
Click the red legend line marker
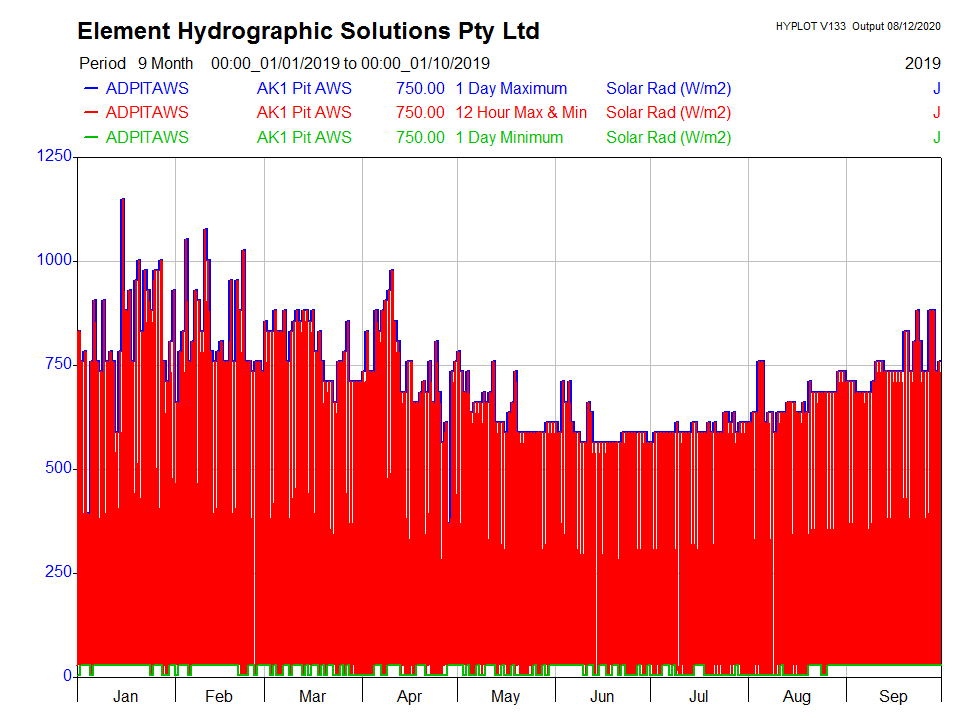pos(90,113)
